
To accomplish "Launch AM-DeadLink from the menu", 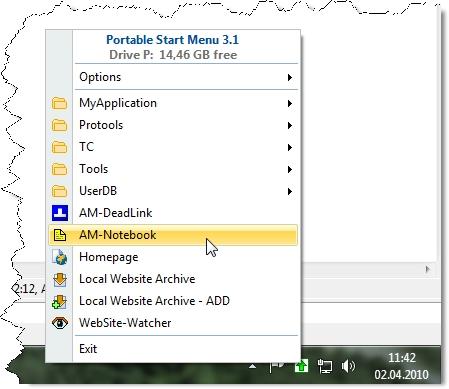I will point(173,213).
